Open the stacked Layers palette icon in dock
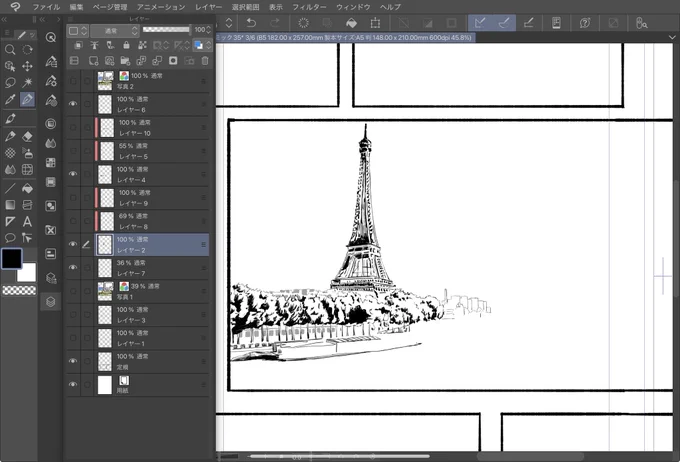Viewport: 680px width, 462px height. (51, 301)
